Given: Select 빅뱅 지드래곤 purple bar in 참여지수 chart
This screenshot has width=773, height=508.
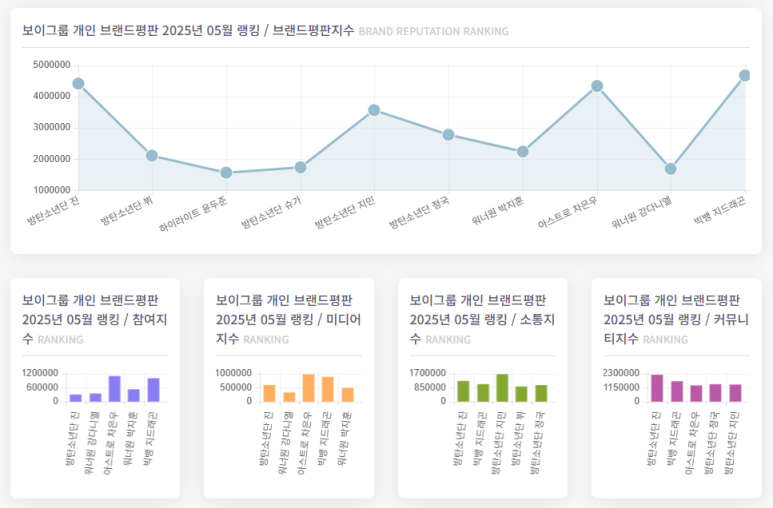Looking at the screenshot, I should [x=154, y=390].
